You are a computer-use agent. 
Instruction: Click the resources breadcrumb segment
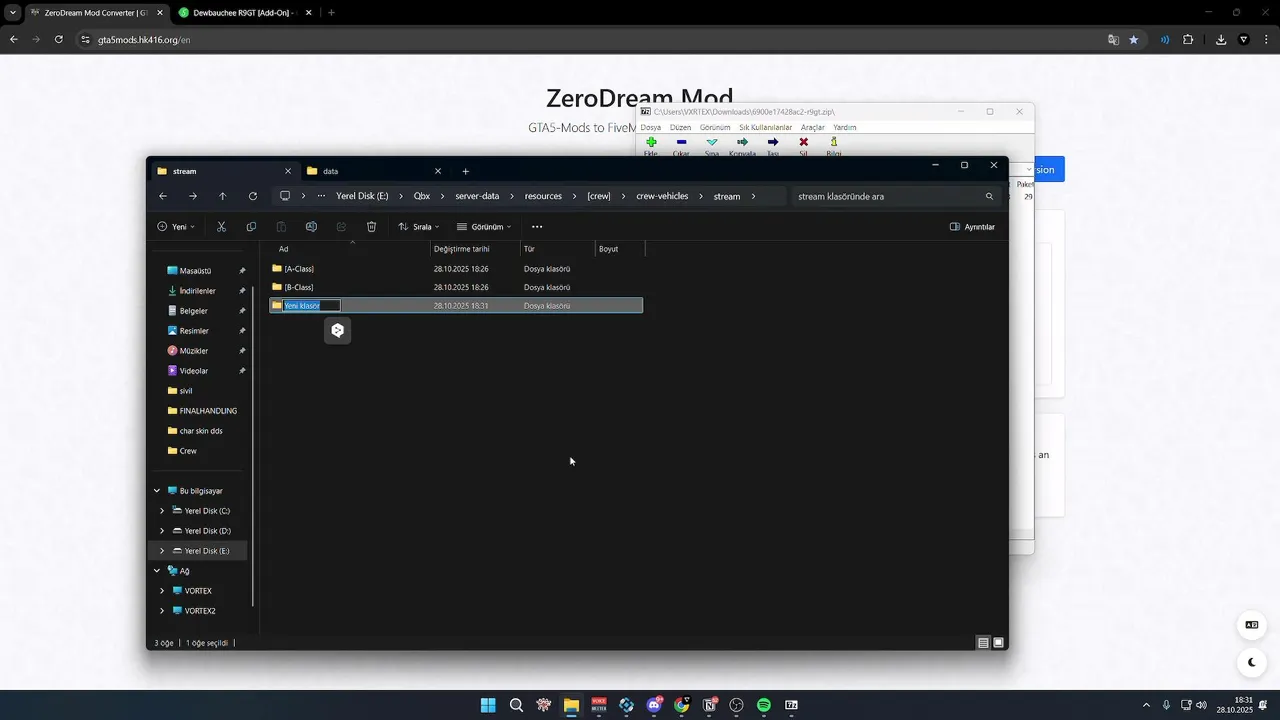tap(543, 196)
